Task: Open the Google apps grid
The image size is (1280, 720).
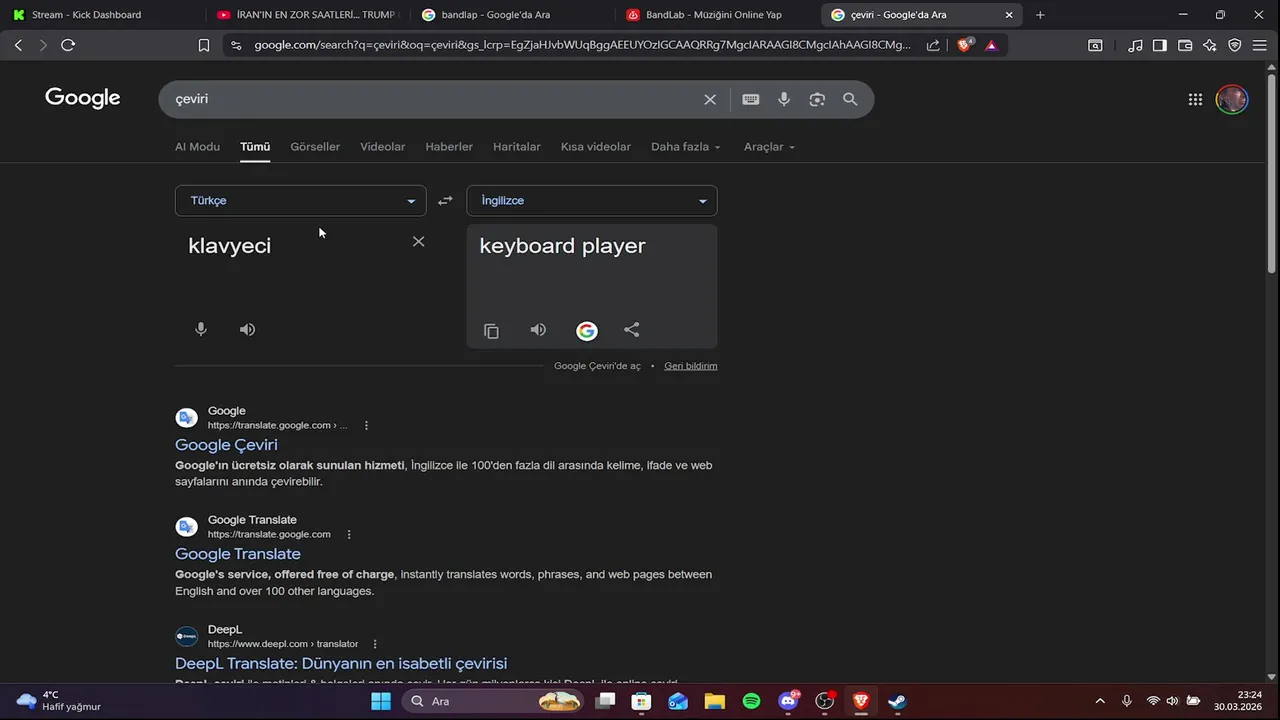Action: [x=1195, y=99]
